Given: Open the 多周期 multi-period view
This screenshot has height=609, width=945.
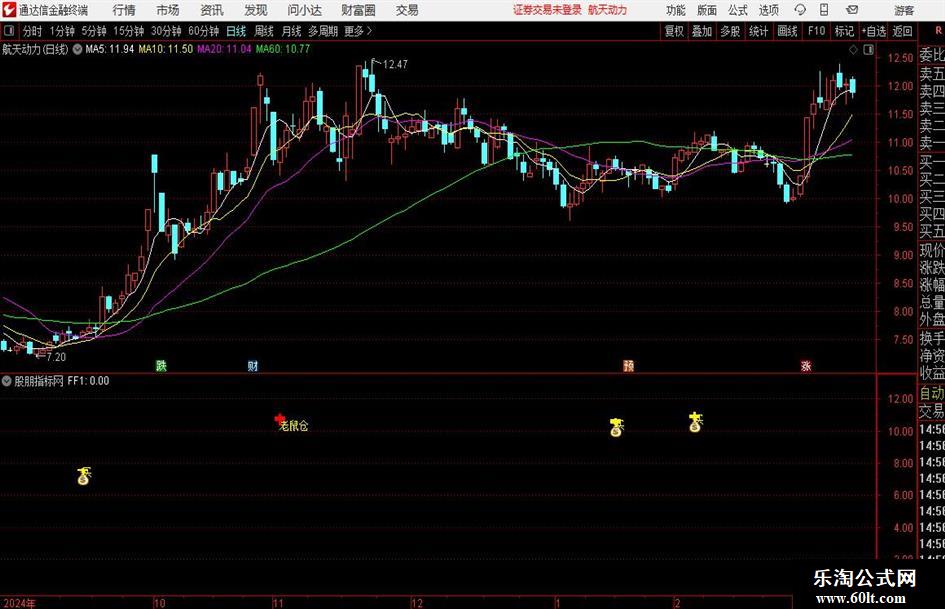Looking at the screenshot, I should pyautogui.click(x=323, y=31).
